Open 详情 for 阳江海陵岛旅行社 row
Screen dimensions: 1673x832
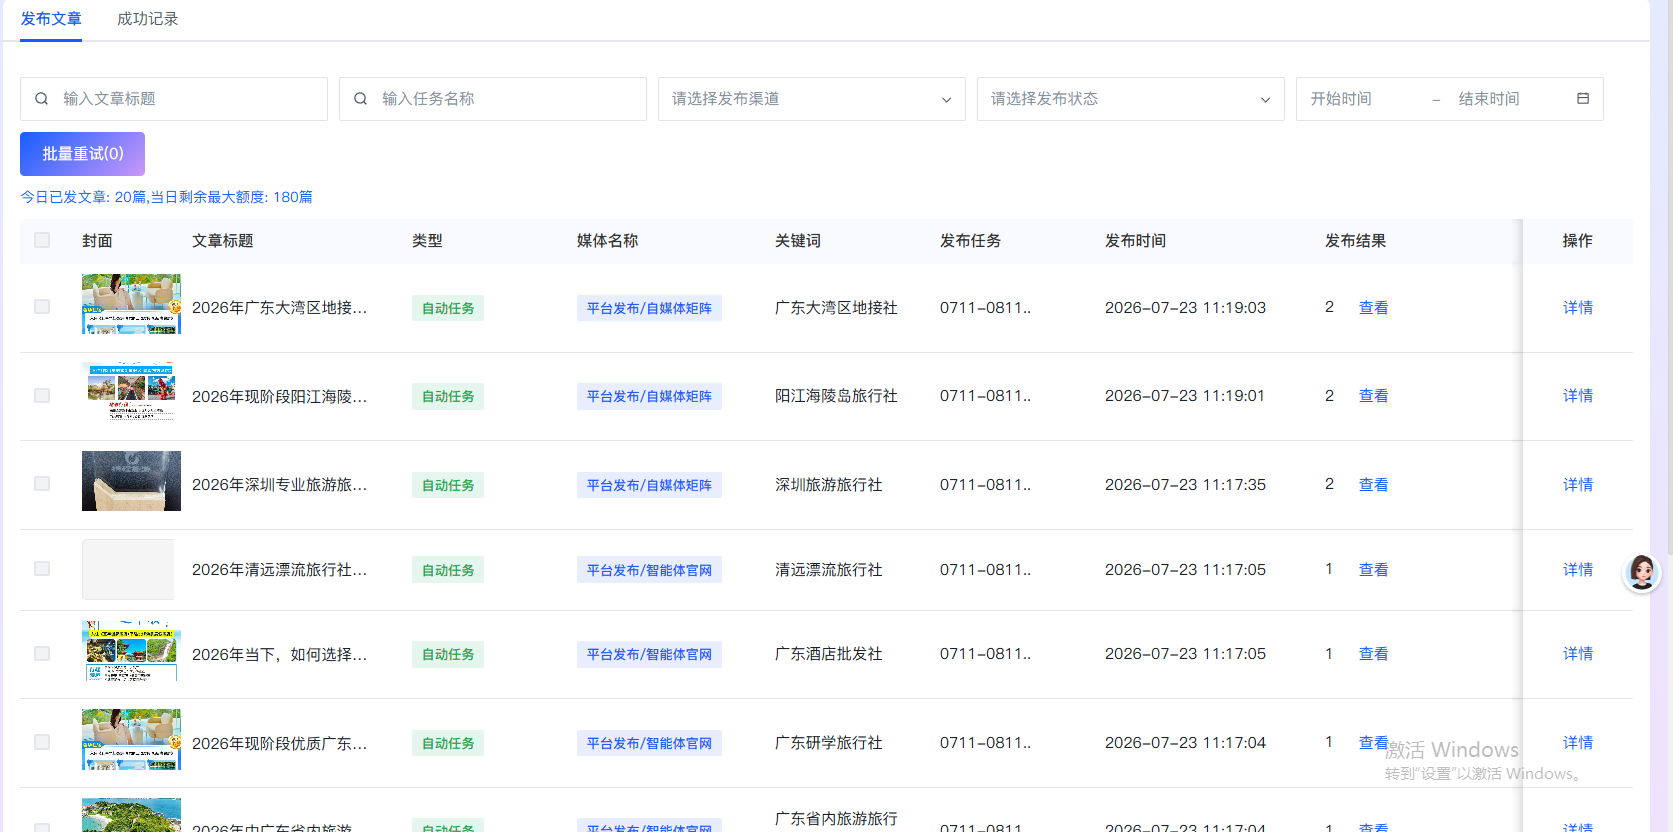pos(1578,396)
